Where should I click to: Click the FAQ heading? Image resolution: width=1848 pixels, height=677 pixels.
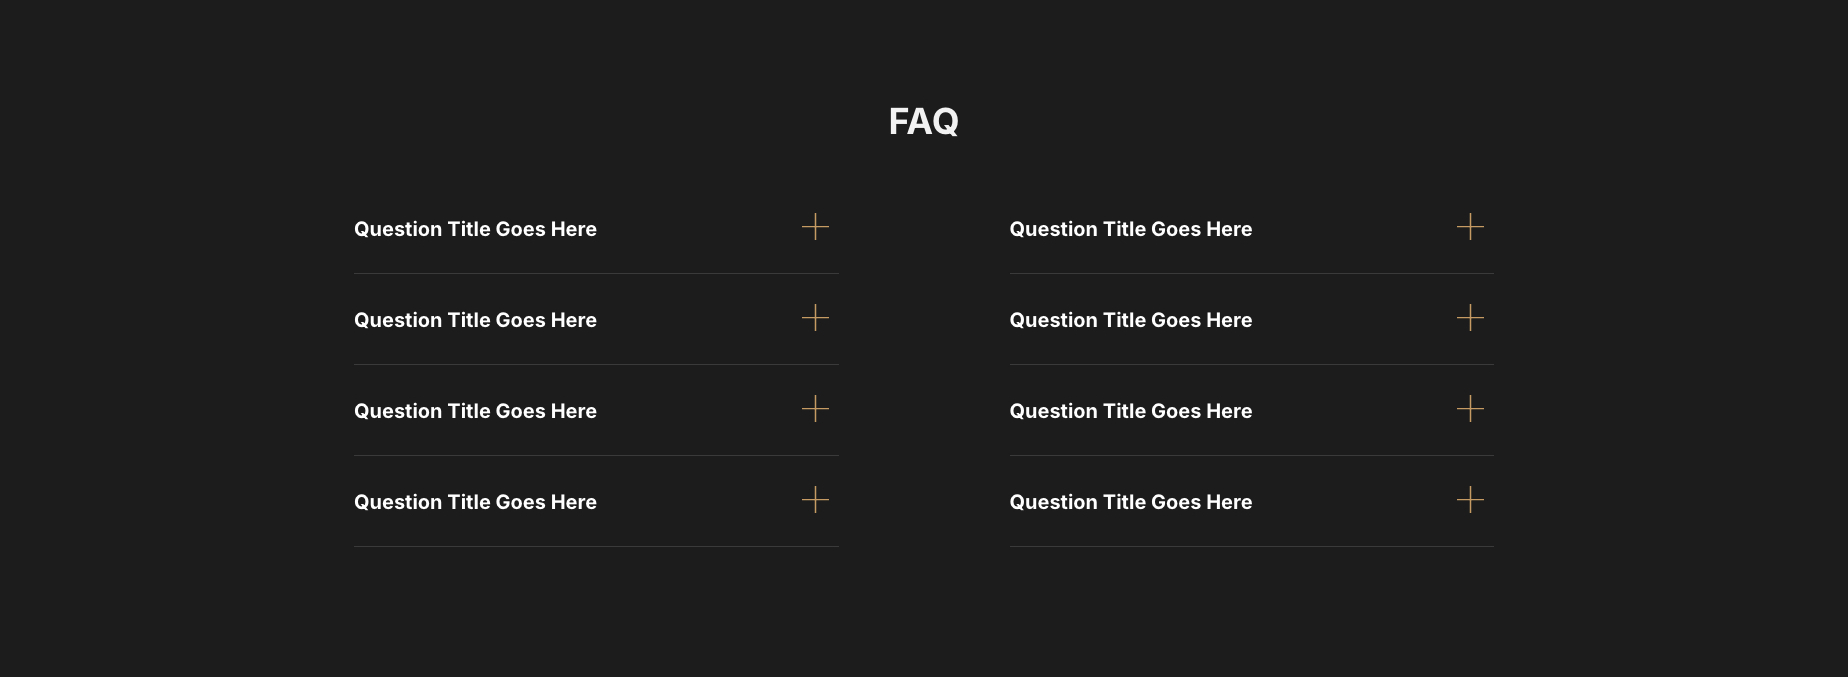pyautogui.click(x=923, y=122)
